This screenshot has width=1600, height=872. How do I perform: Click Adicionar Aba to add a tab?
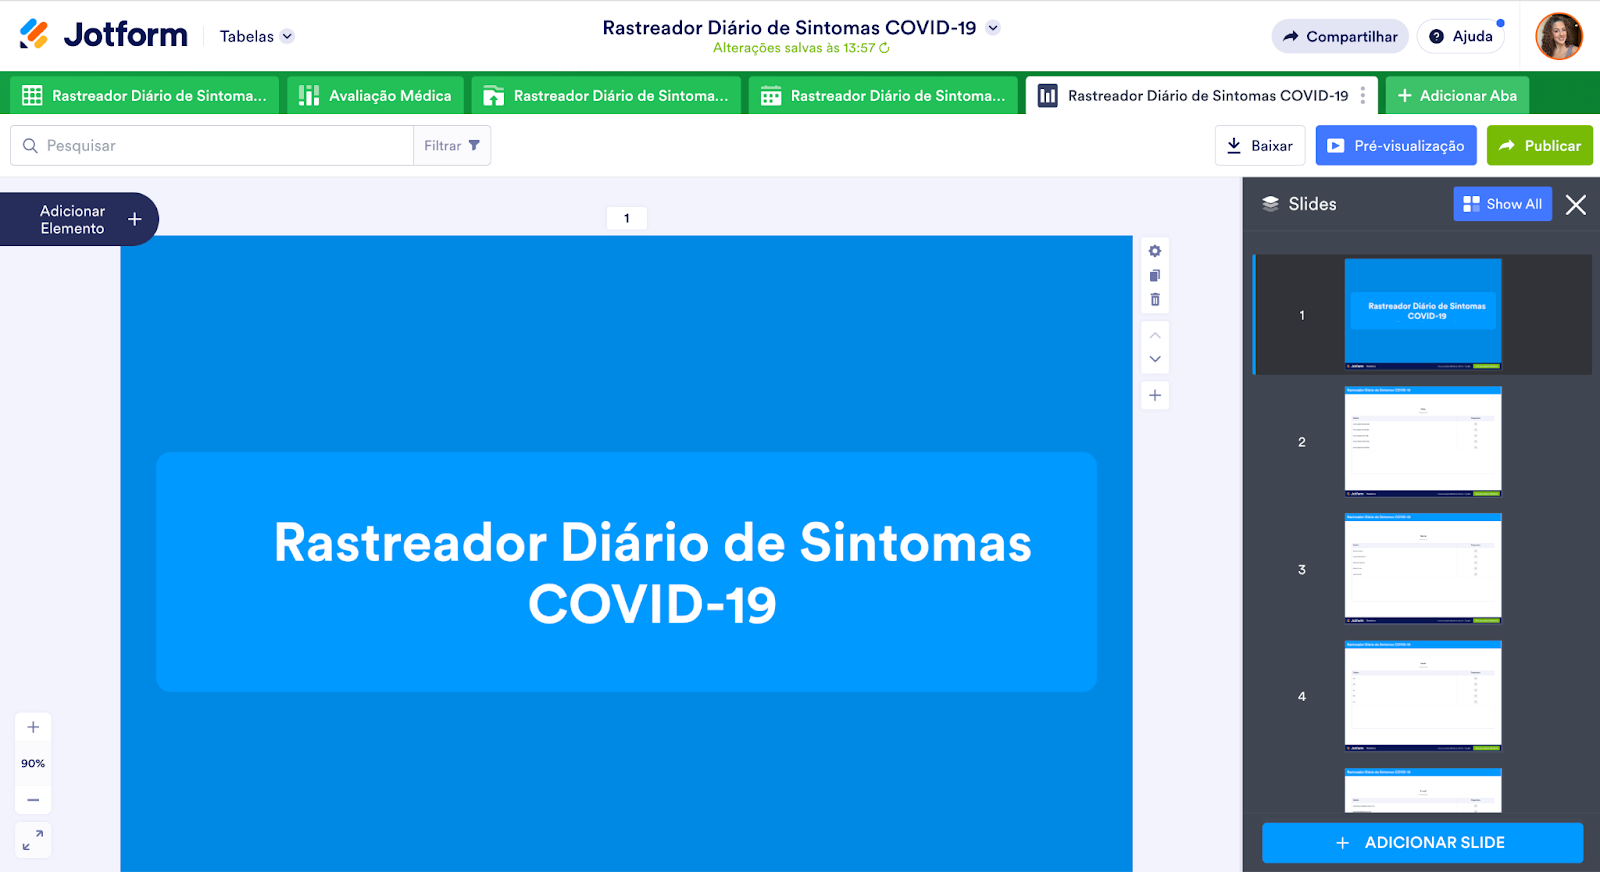point(1457,96)
